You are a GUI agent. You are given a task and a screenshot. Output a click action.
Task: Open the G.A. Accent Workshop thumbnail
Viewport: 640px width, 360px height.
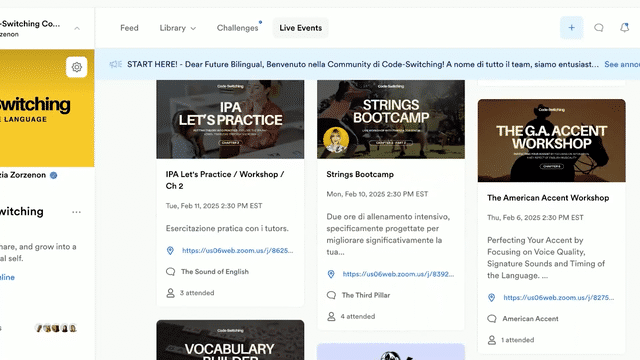[x=551, y=140]
